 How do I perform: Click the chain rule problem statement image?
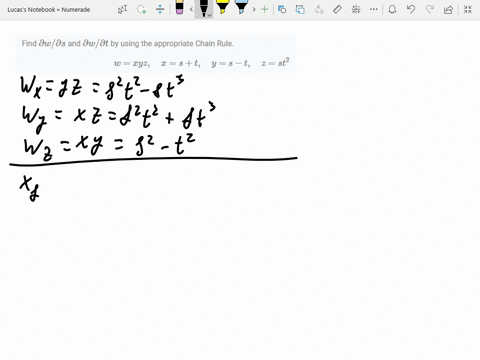[156, 54]
